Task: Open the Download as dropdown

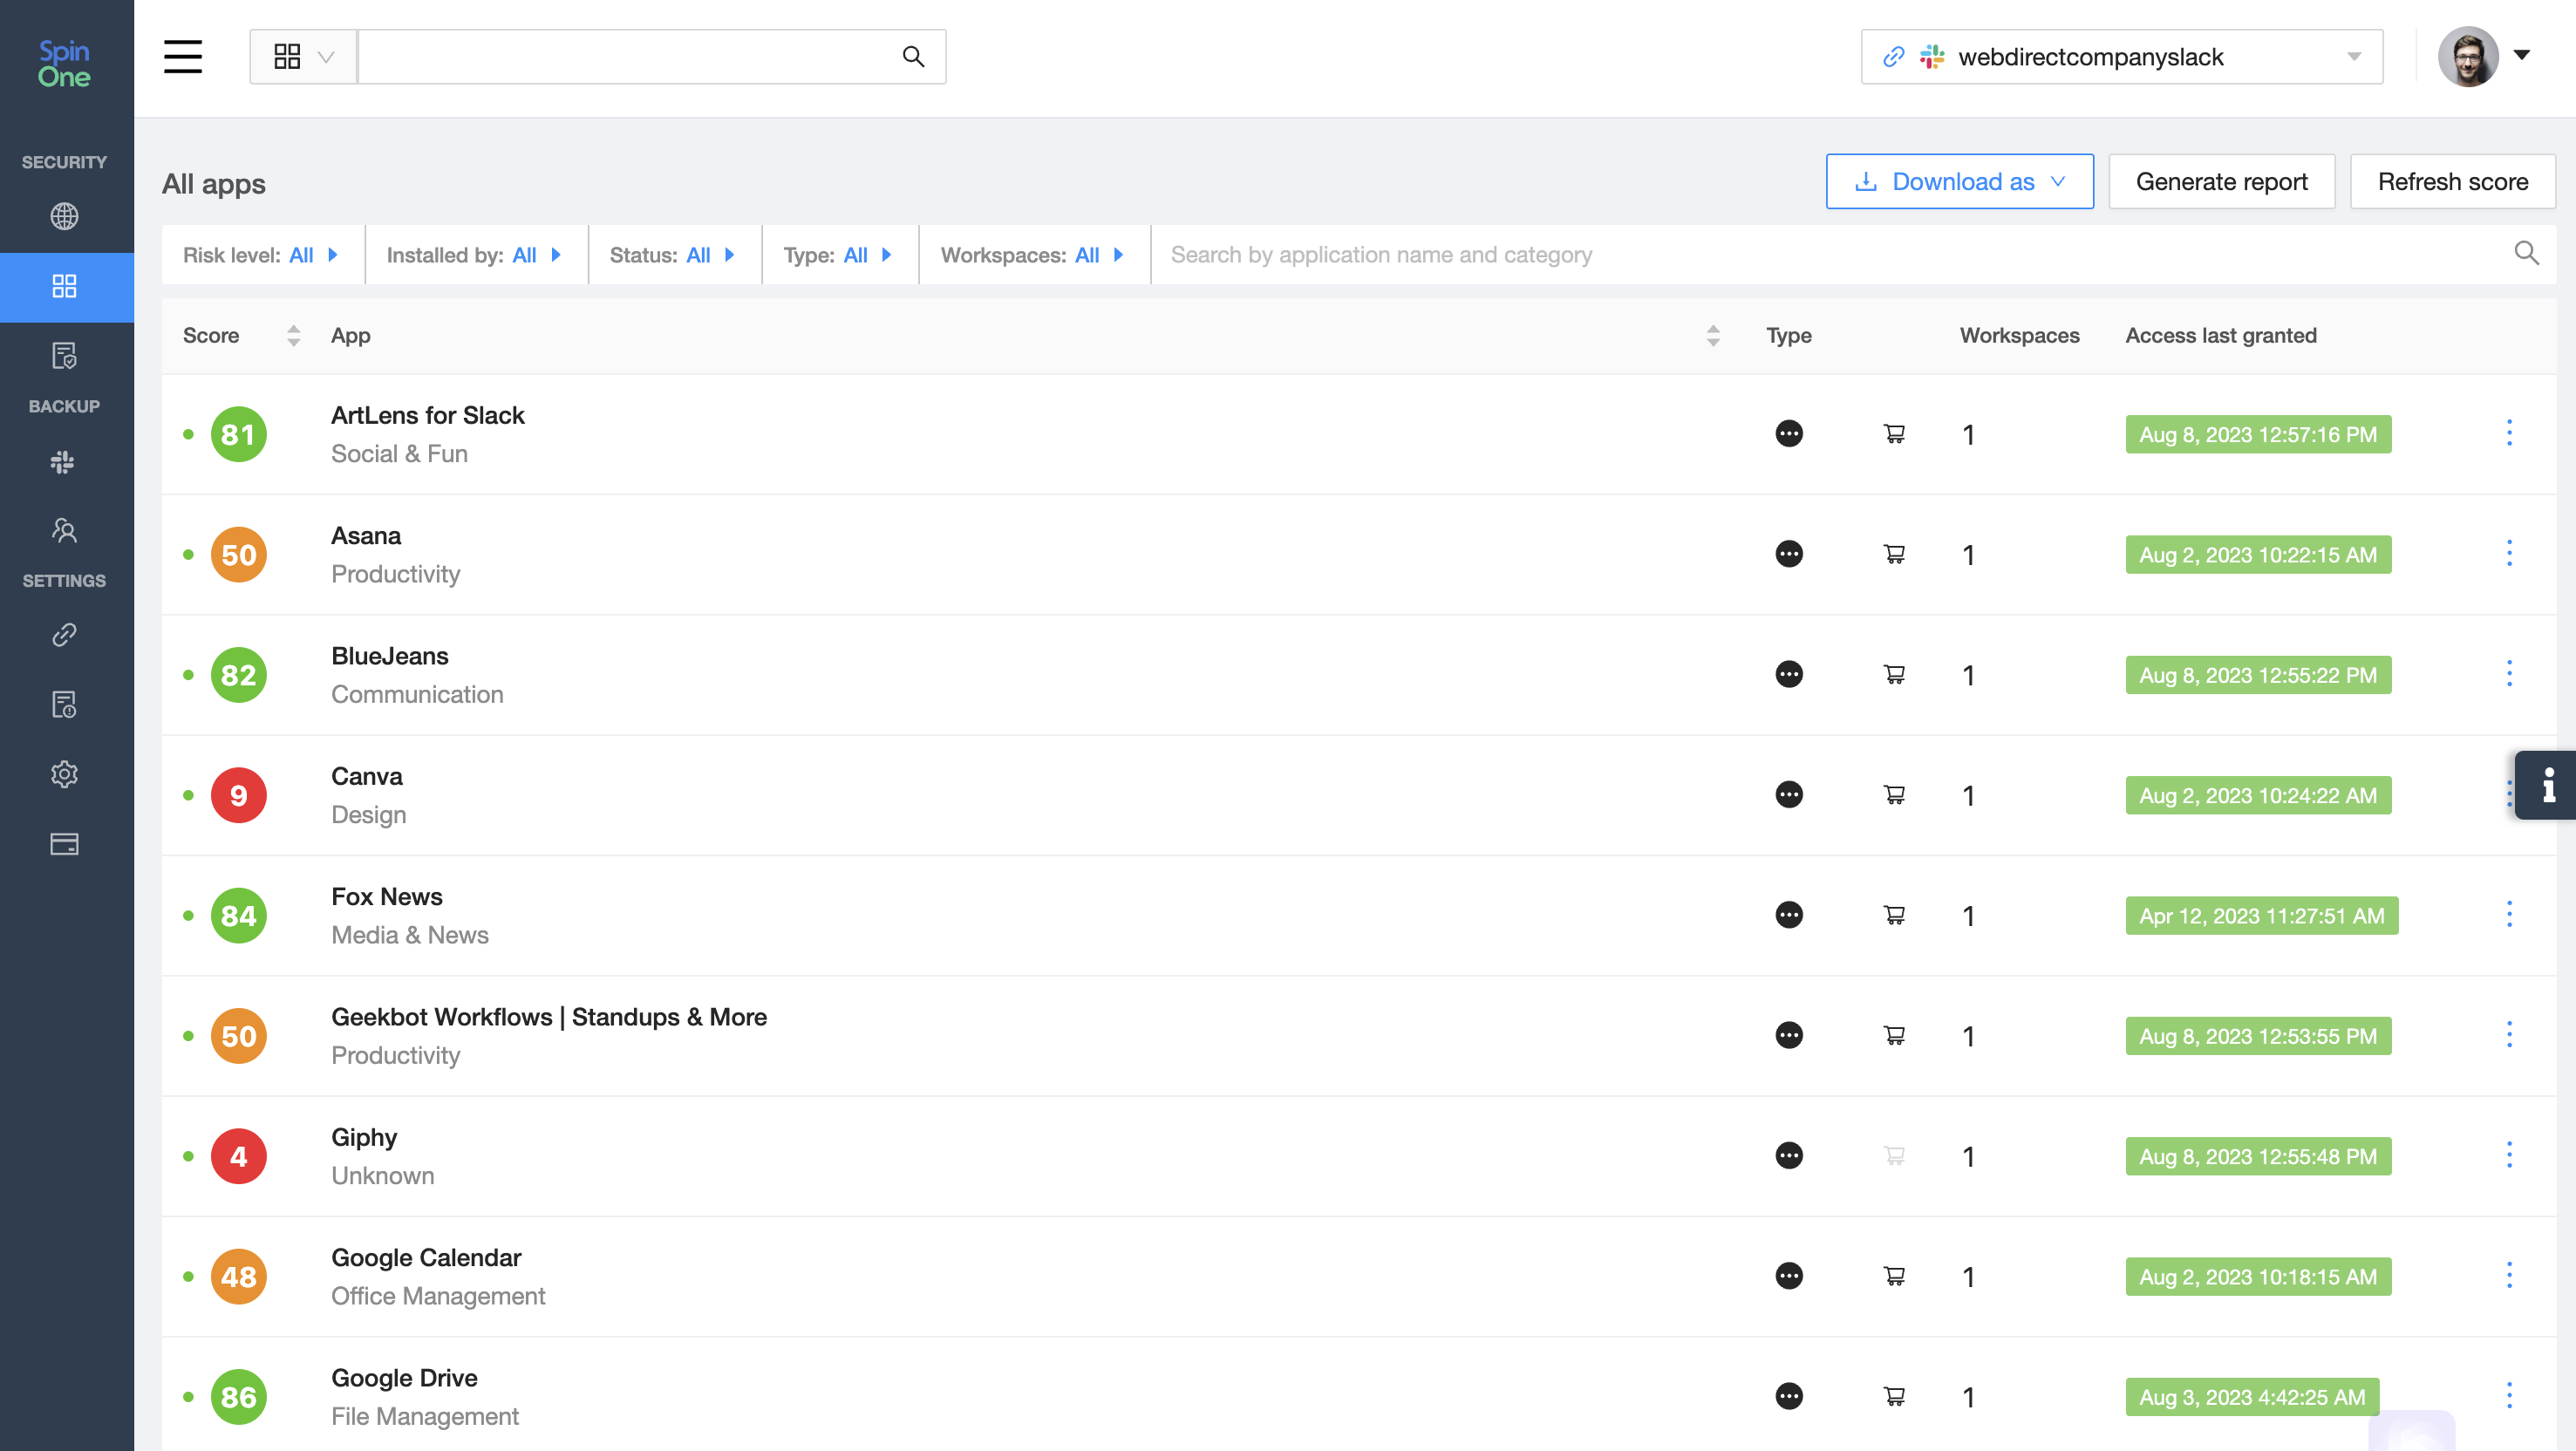Action: click(1959, 182)
